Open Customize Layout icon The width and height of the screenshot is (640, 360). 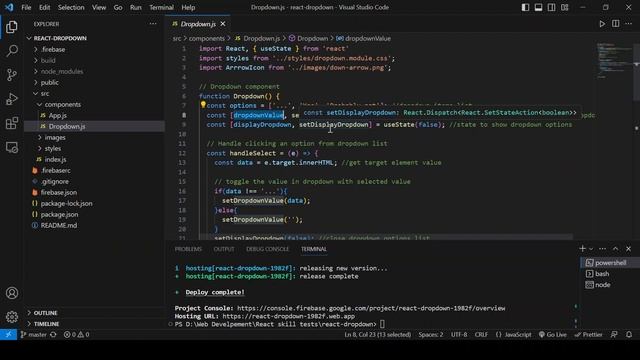click(x=564, y=7)
